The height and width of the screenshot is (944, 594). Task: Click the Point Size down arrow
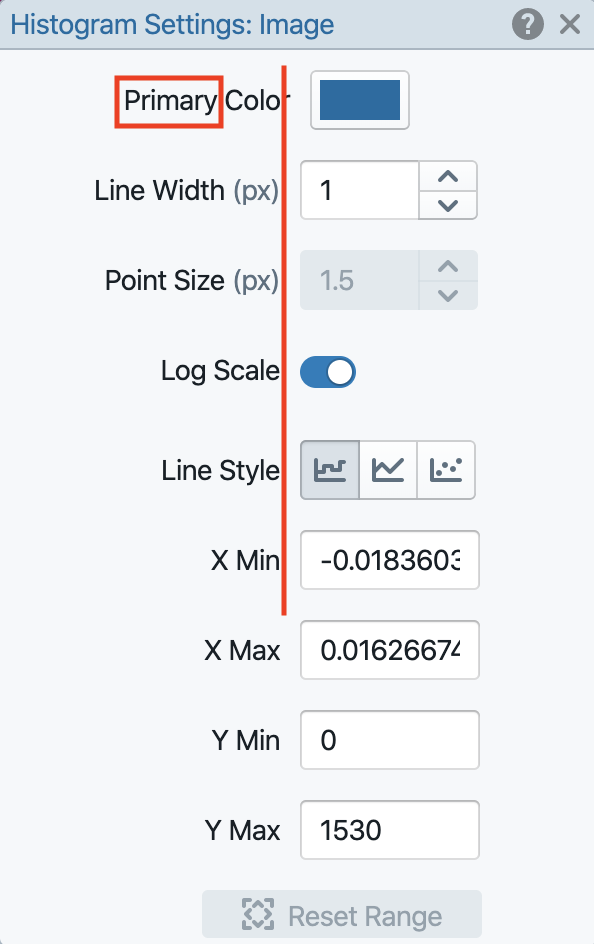click(447, 294)
